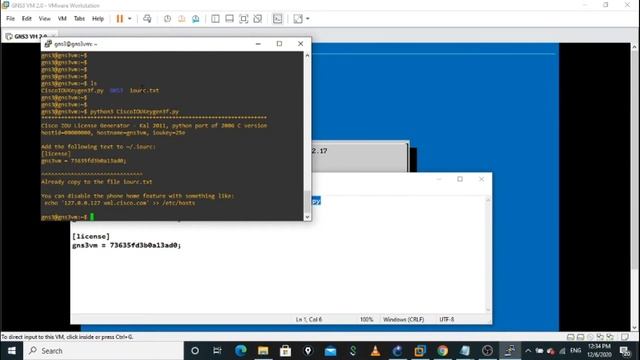Open the snapshot manager icon
640x360 pixels.
tap(196, 19)
